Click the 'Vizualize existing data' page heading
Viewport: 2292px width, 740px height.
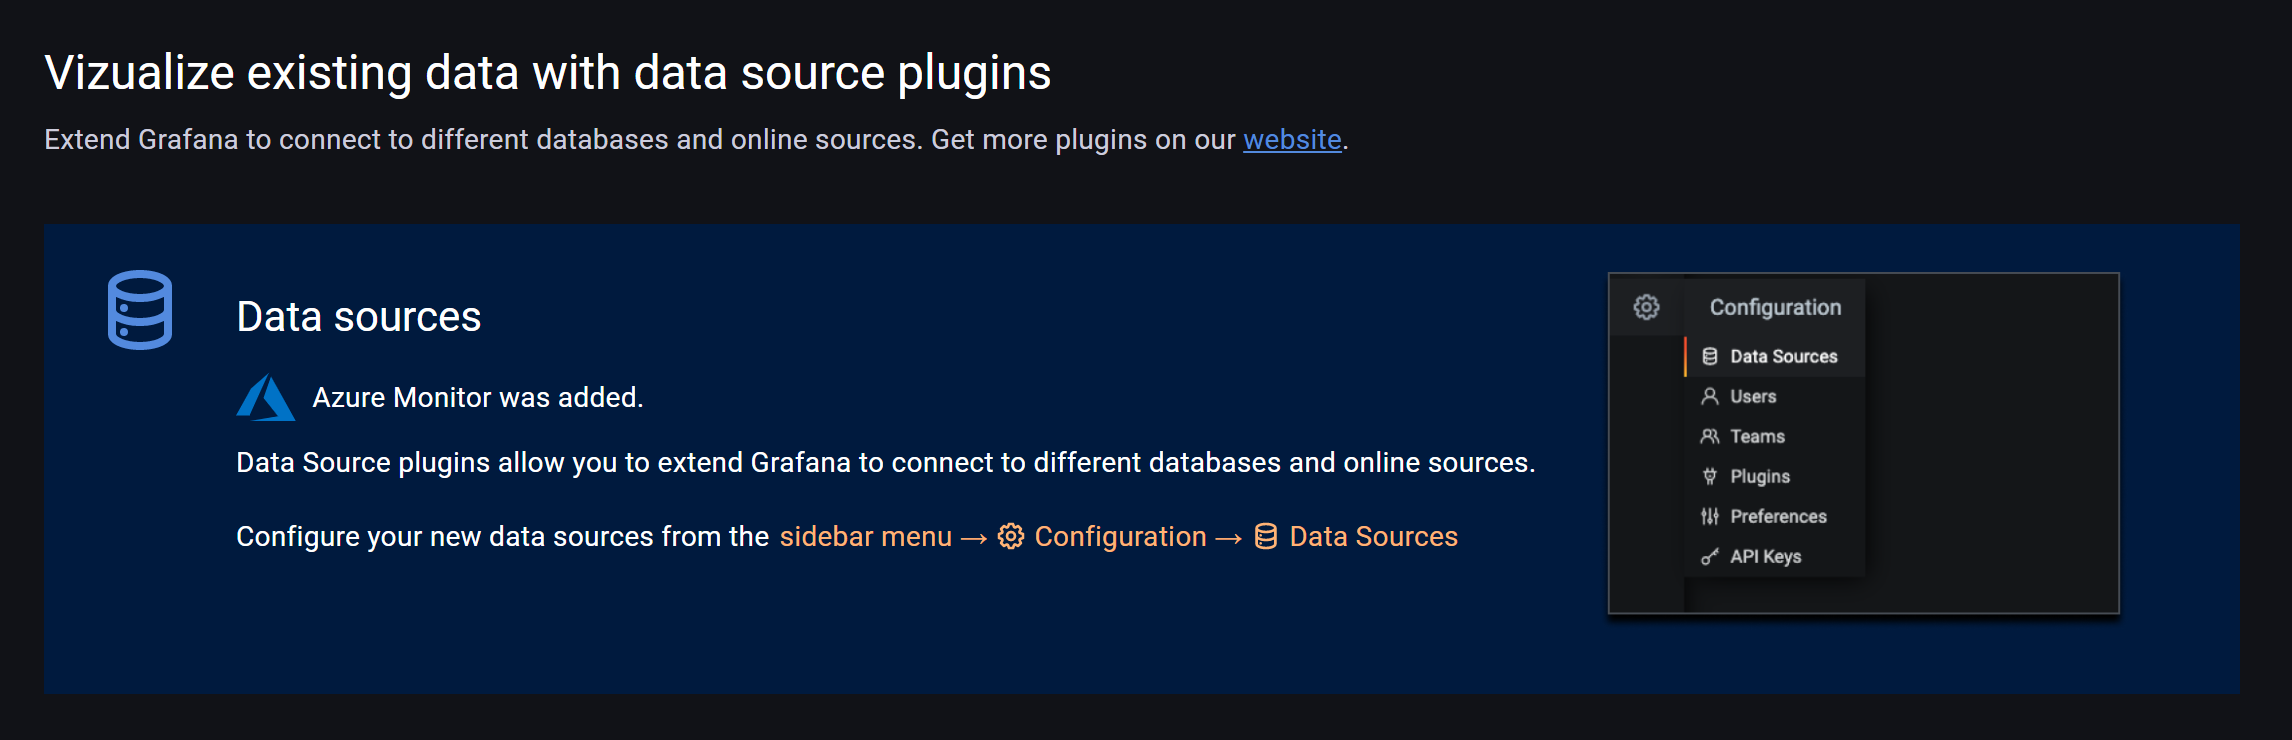pos(548,73)
